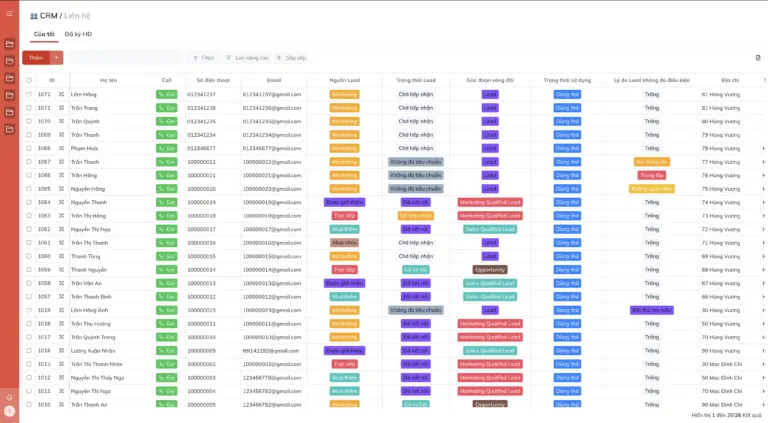Open record detail icon for ID 1057
Image resolution: width=768 pixels, height=423 pixels.
62,296
